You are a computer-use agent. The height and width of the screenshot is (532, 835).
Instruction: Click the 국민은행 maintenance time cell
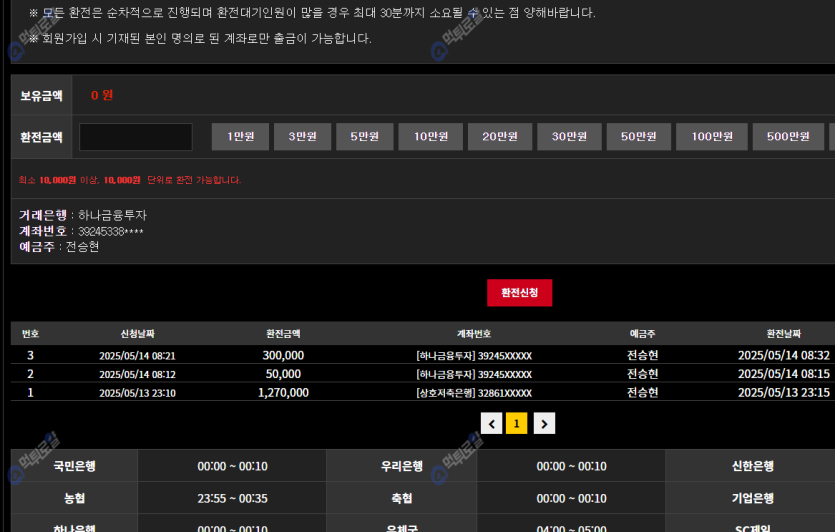(232, 466)
